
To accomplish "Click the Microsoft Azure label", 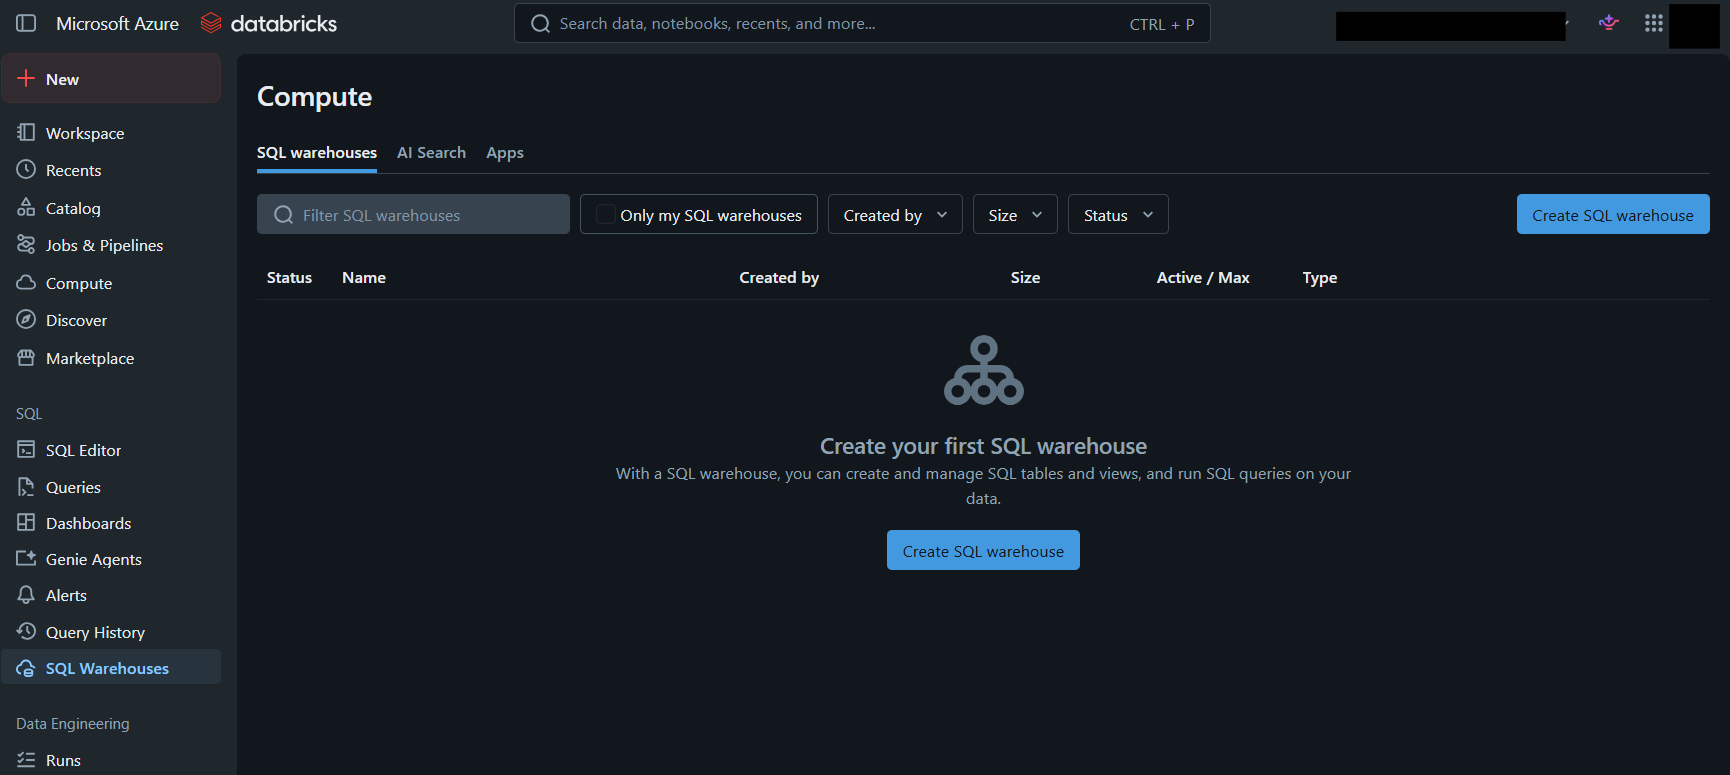I will 117,23.
